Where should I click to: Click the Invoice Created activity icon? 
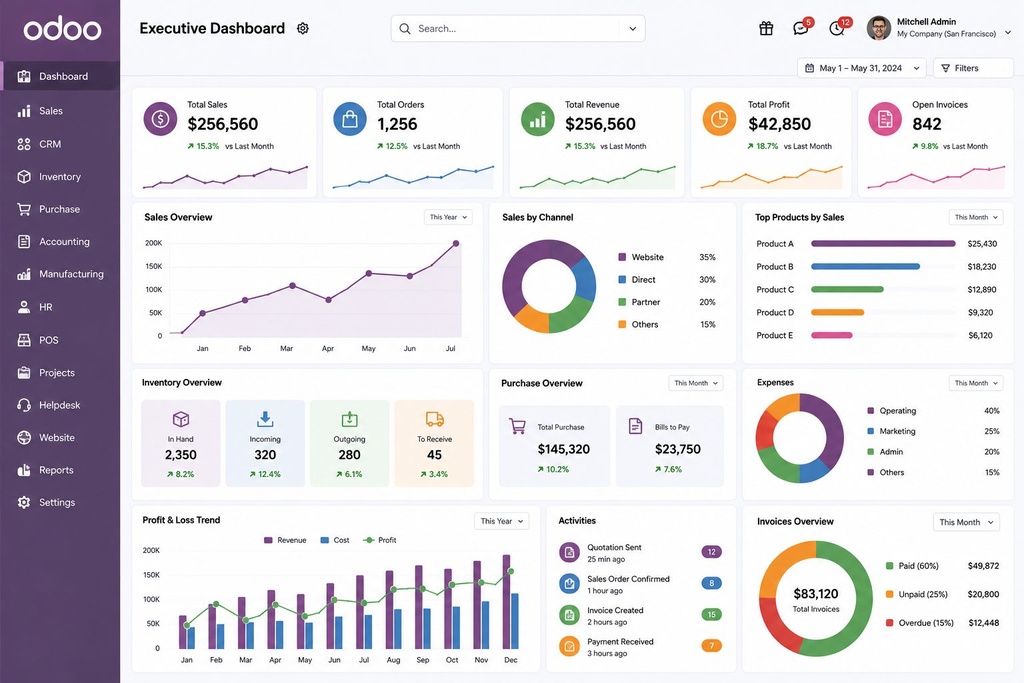point(569,614)
